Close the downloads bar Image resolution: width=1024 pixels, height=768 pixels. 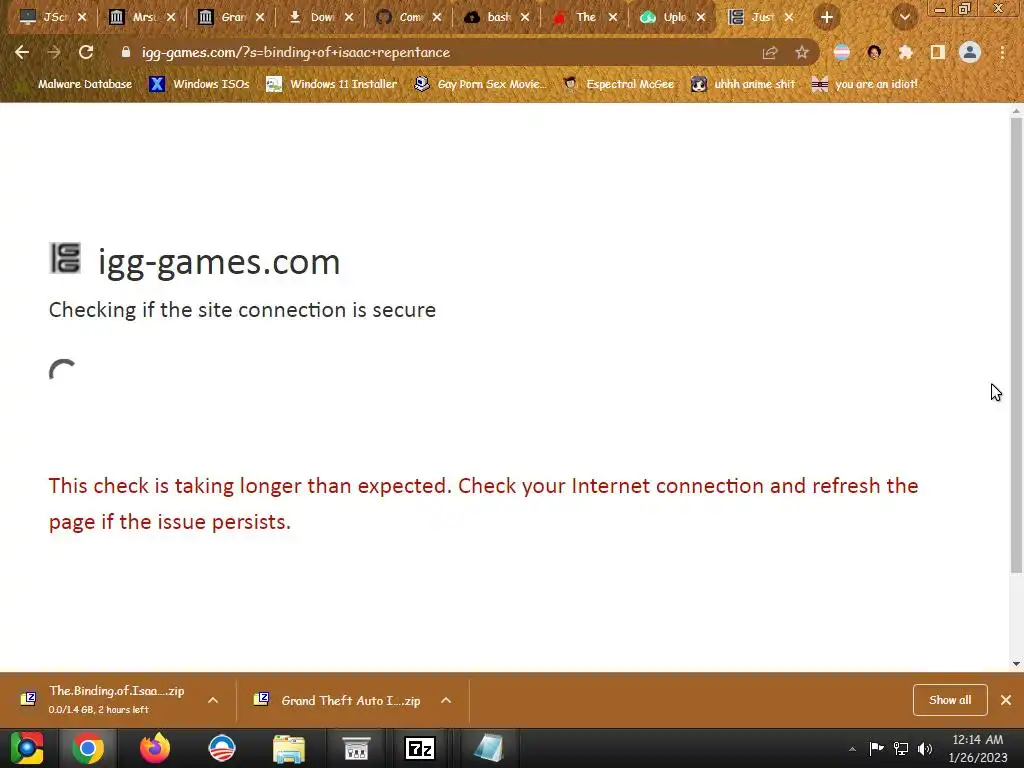1006,700
